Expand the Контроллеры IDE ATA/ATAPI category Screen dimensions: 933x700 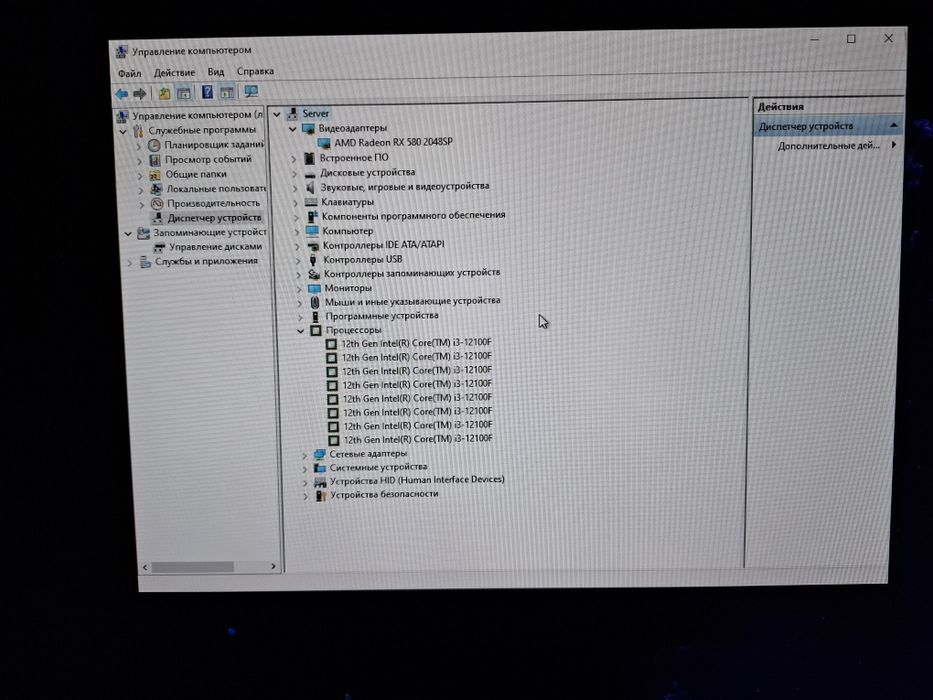click(x=298, y=246)
